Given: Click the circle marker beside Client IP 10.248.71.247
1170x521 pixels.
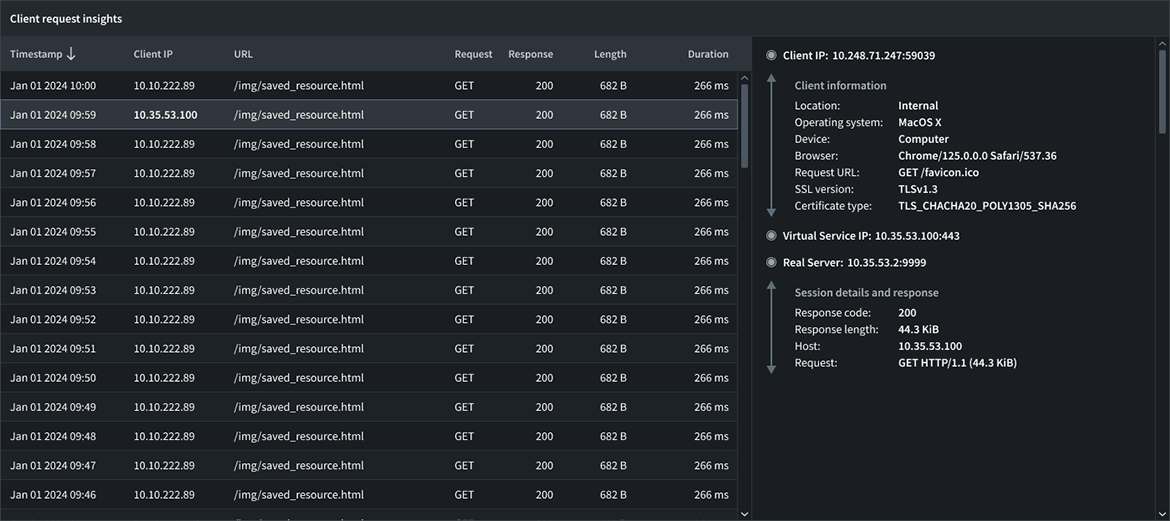Looking at the screenshot, I should coord(771,56).
